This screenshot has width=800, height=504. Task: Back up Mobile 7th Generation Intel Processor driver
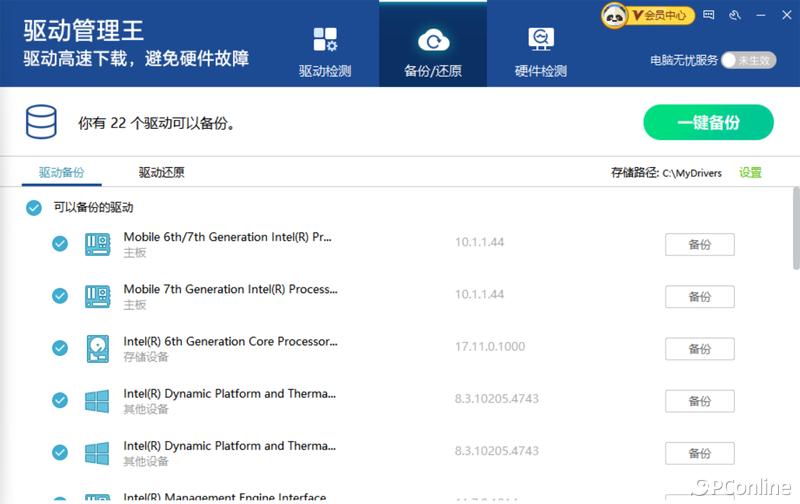point(699,296)
